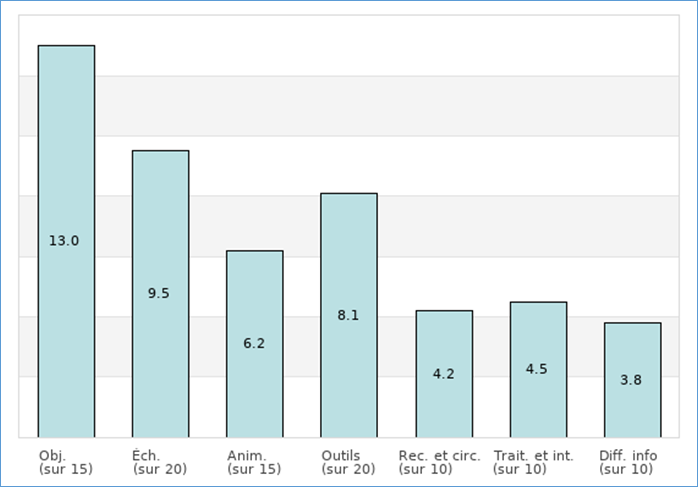
Task: Click the 3.8 value label
Action: point(631,380)
